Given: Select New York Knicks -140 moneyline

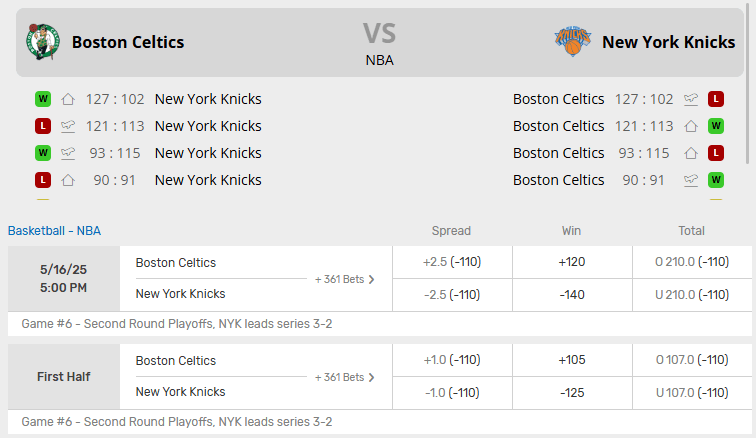Looking at the screenshot, I should point(572,295).
